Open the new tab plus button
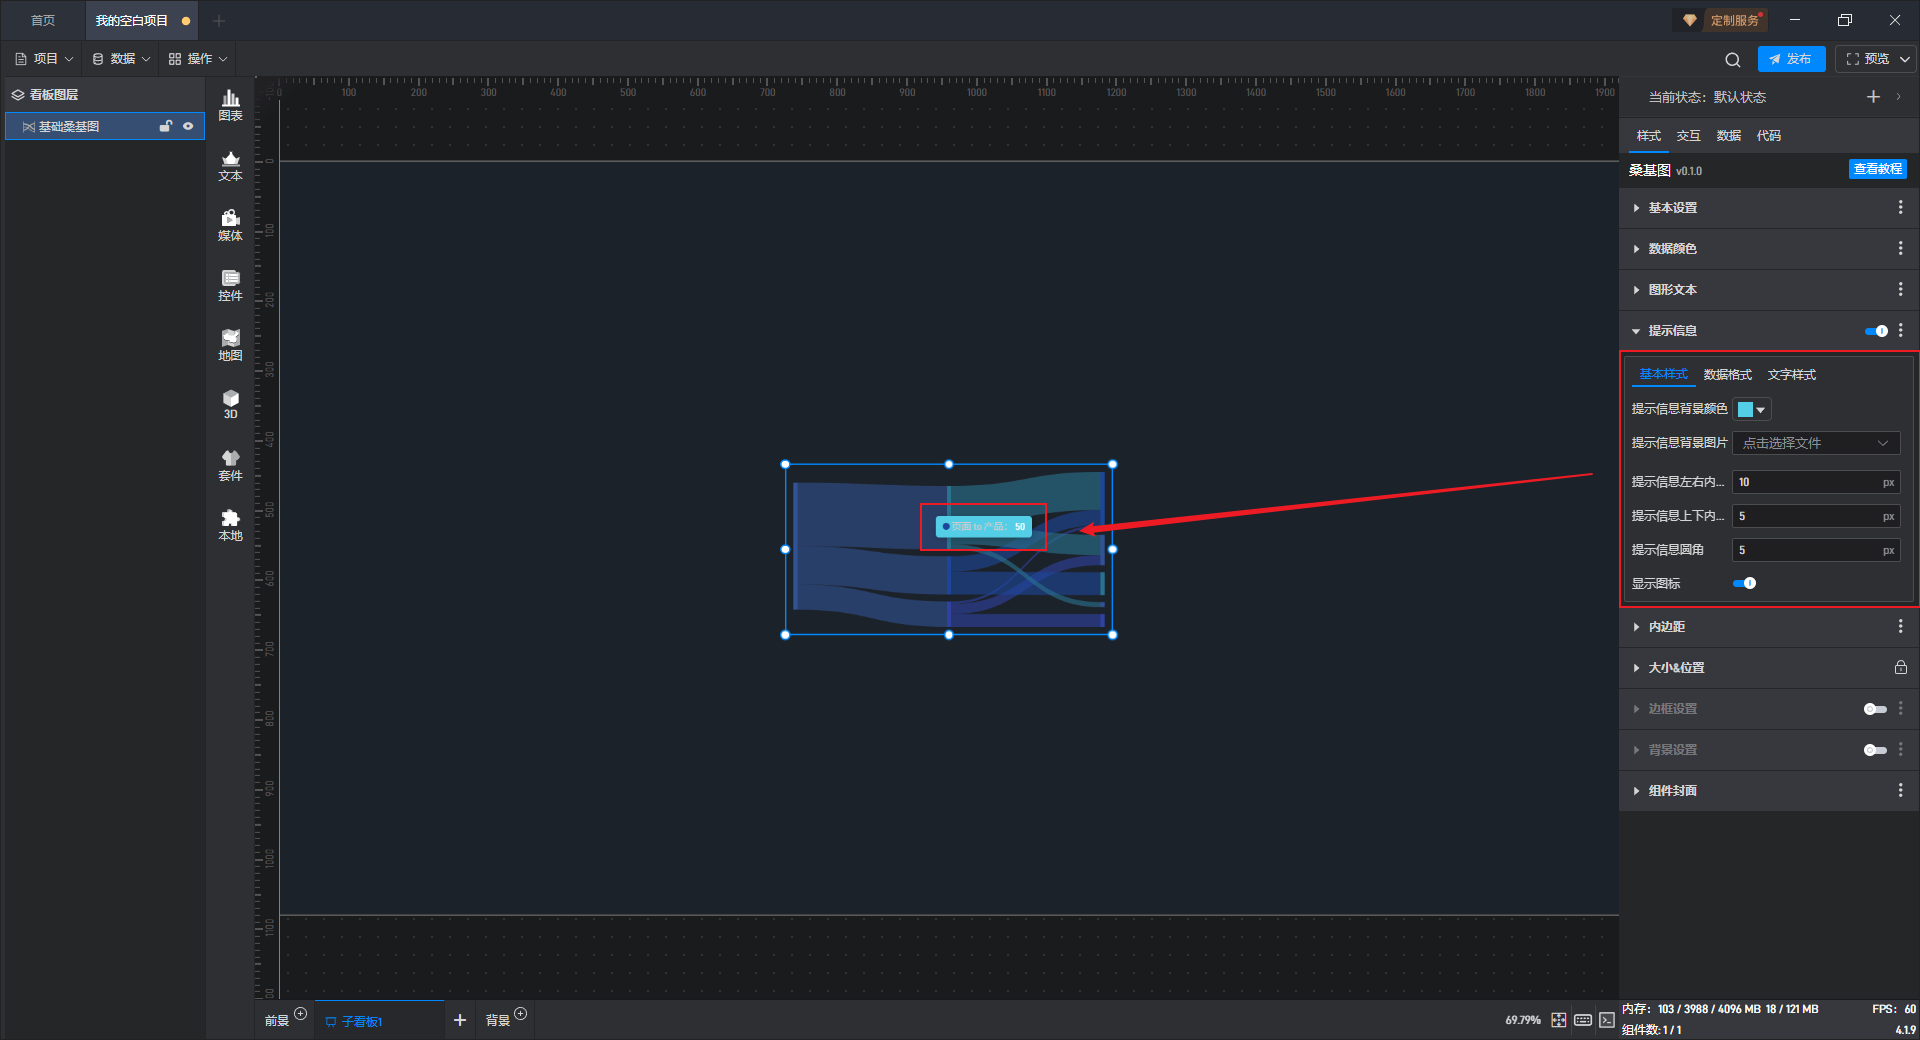 [219, 20]
